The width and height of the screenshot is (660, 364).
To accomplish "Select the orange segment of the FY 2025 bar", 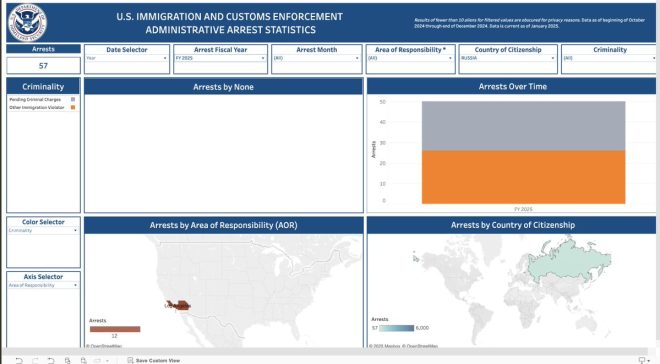I will coord(523,177).
